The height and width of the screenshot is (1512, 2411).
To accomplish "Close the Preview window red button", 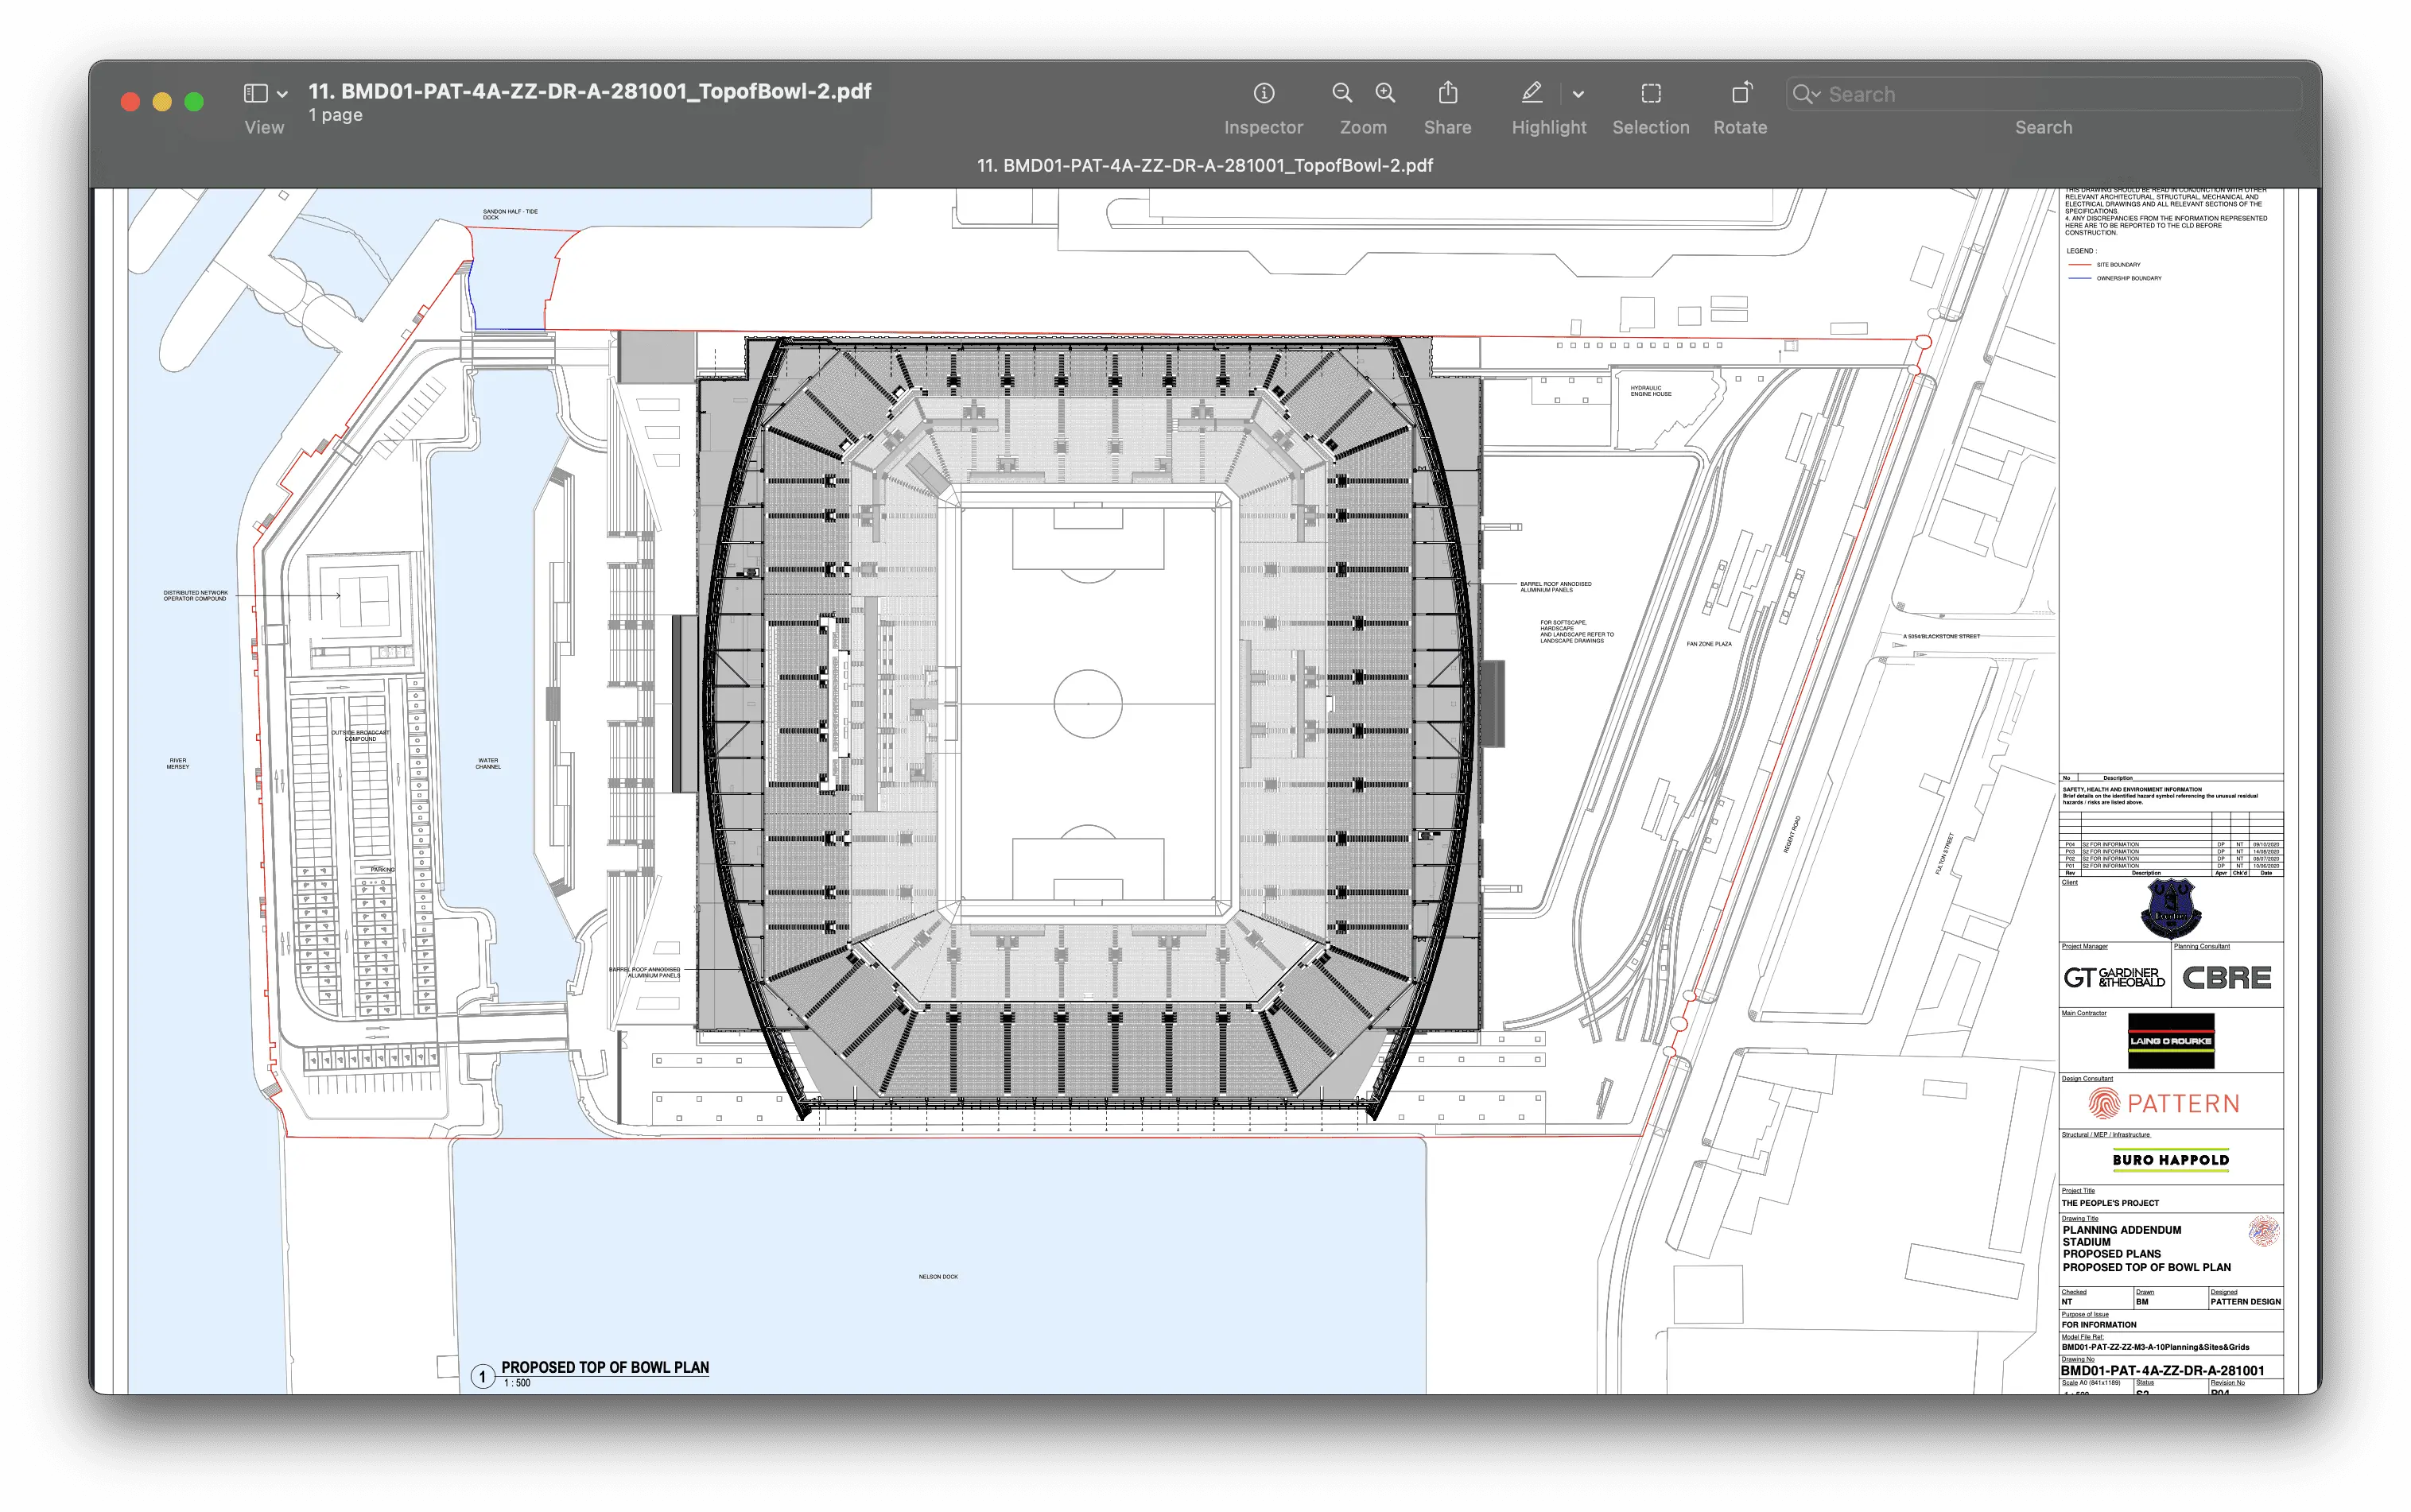I will coord(130,101).
